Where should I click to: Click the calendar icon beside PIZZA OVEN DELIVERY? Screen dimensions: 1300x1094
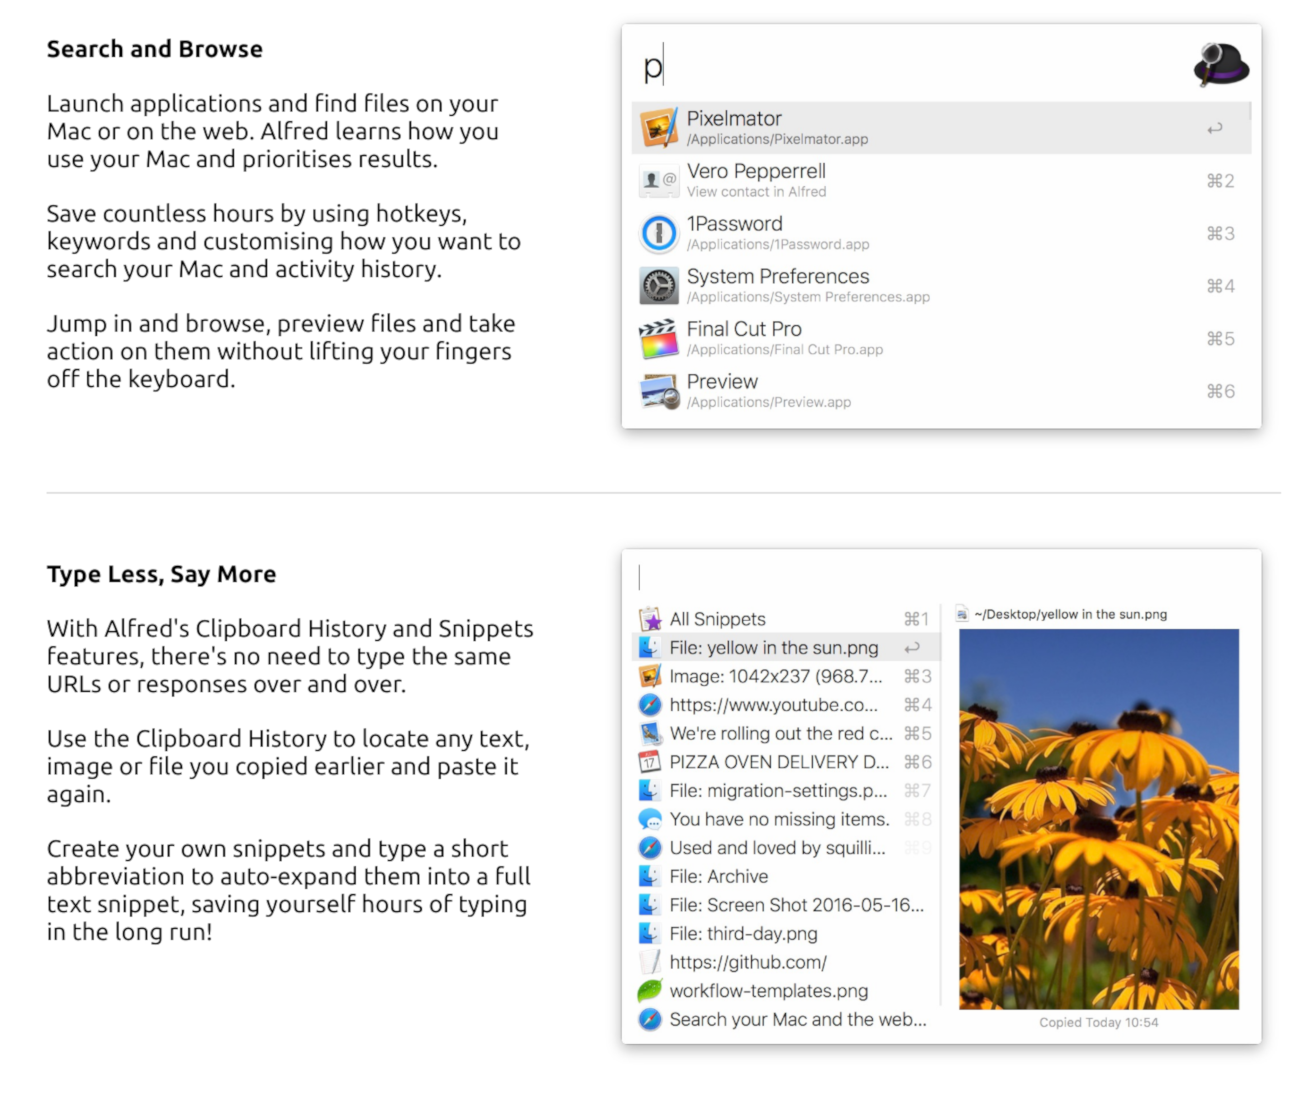(x=651, y=762)
